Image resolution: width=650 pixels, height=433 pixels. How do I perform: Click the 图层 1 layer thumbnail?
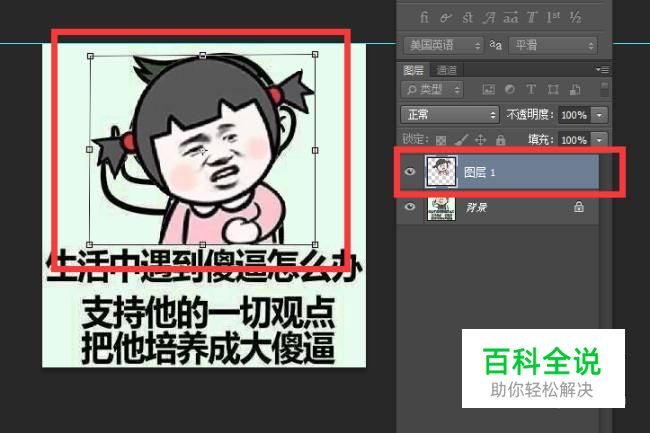click(441, 171)
